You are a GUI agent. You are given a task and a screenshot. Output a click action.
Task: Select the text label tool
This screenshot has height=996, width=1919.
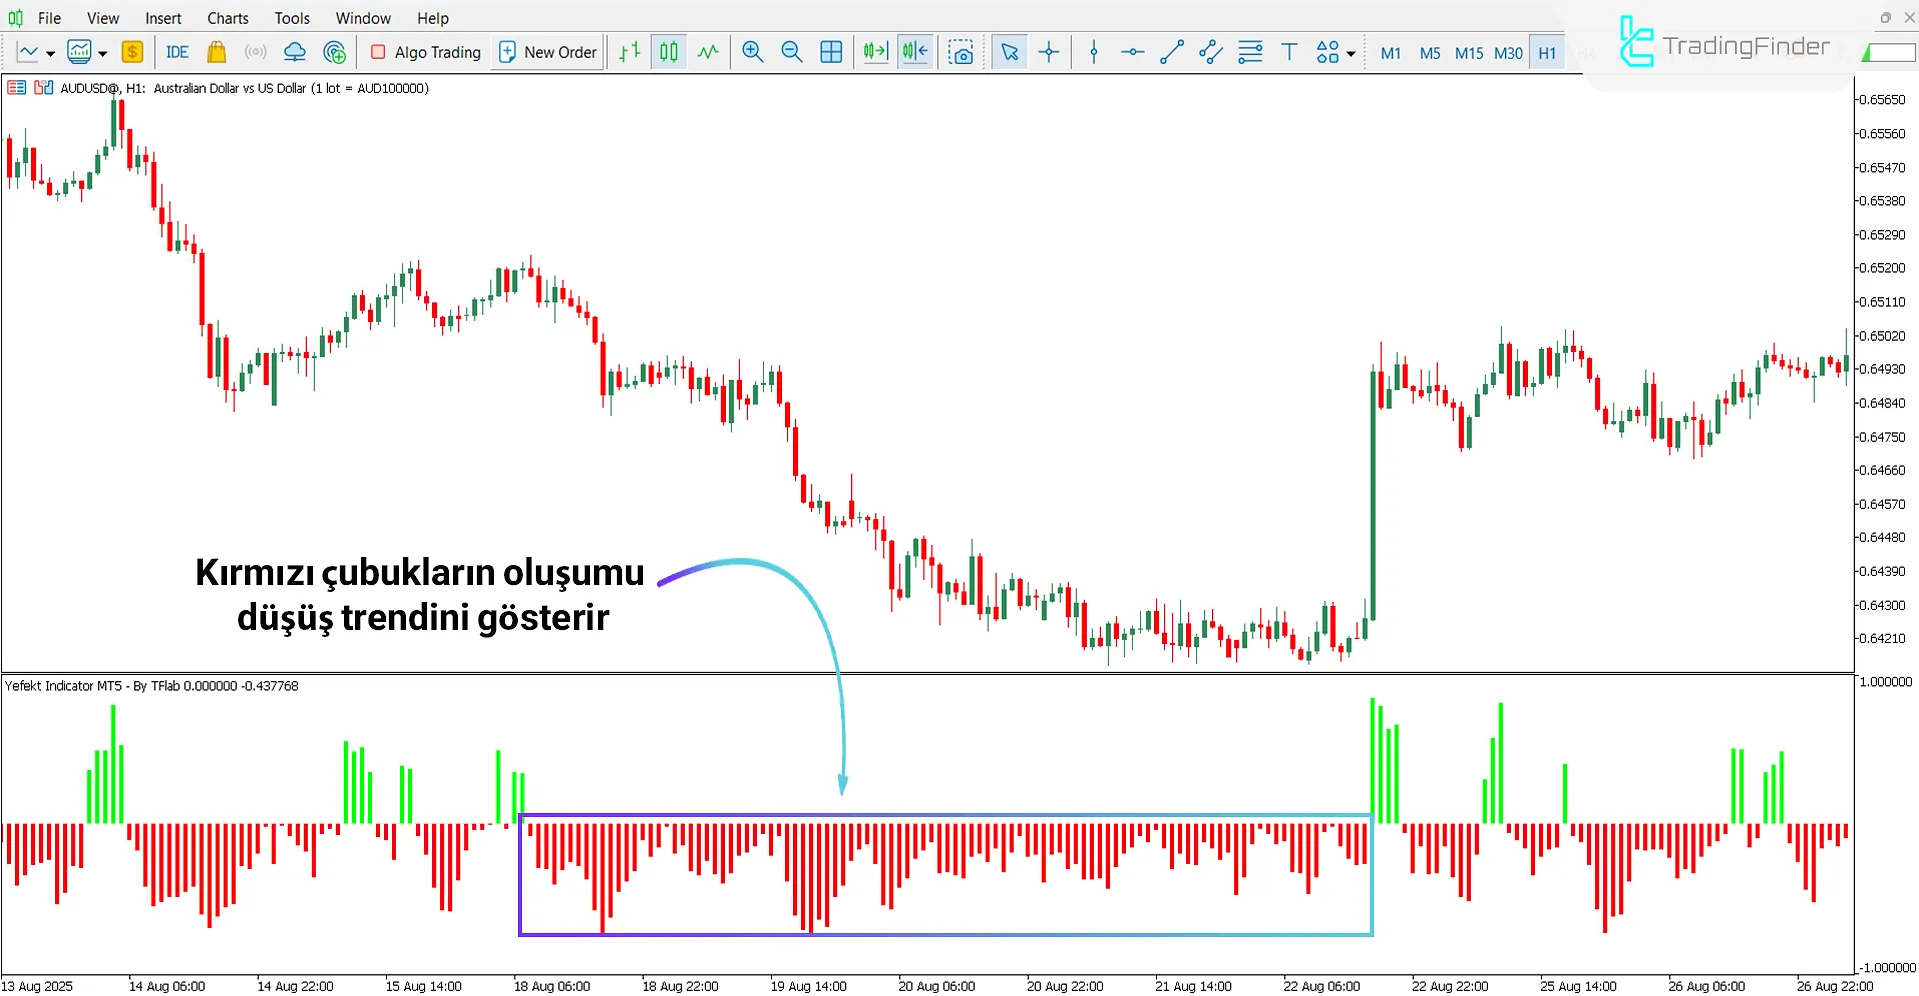(x=1289, y=52)
